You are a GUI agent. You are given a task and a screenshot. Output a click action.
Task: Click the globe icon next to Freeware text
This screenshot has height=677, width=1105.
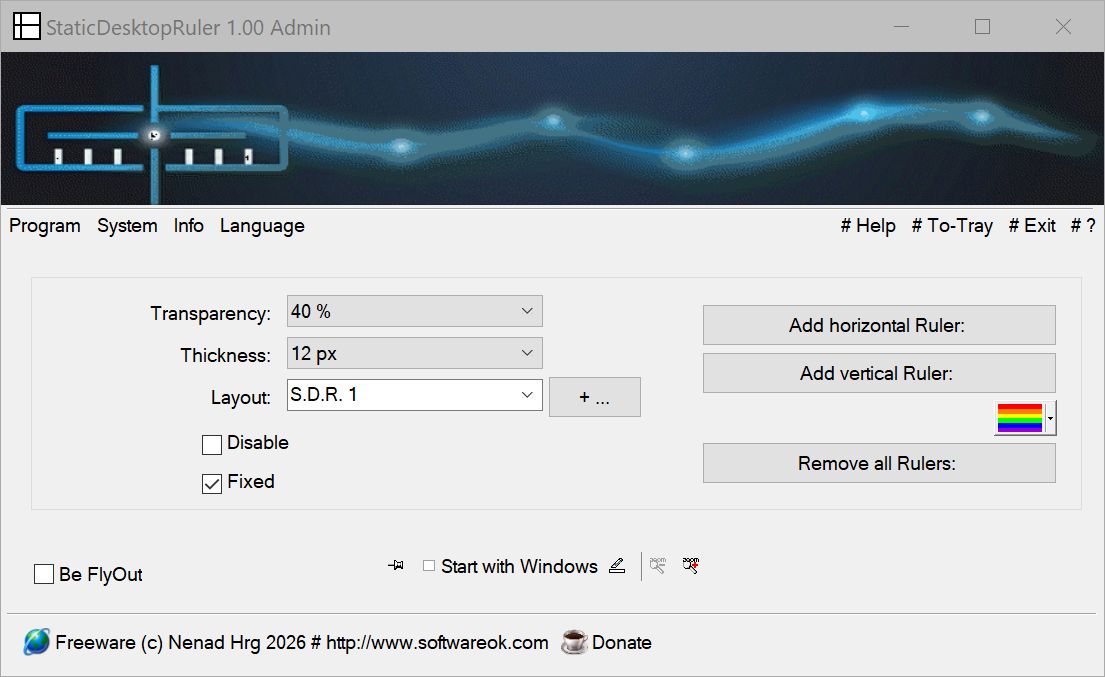click(x=36, y=642)
